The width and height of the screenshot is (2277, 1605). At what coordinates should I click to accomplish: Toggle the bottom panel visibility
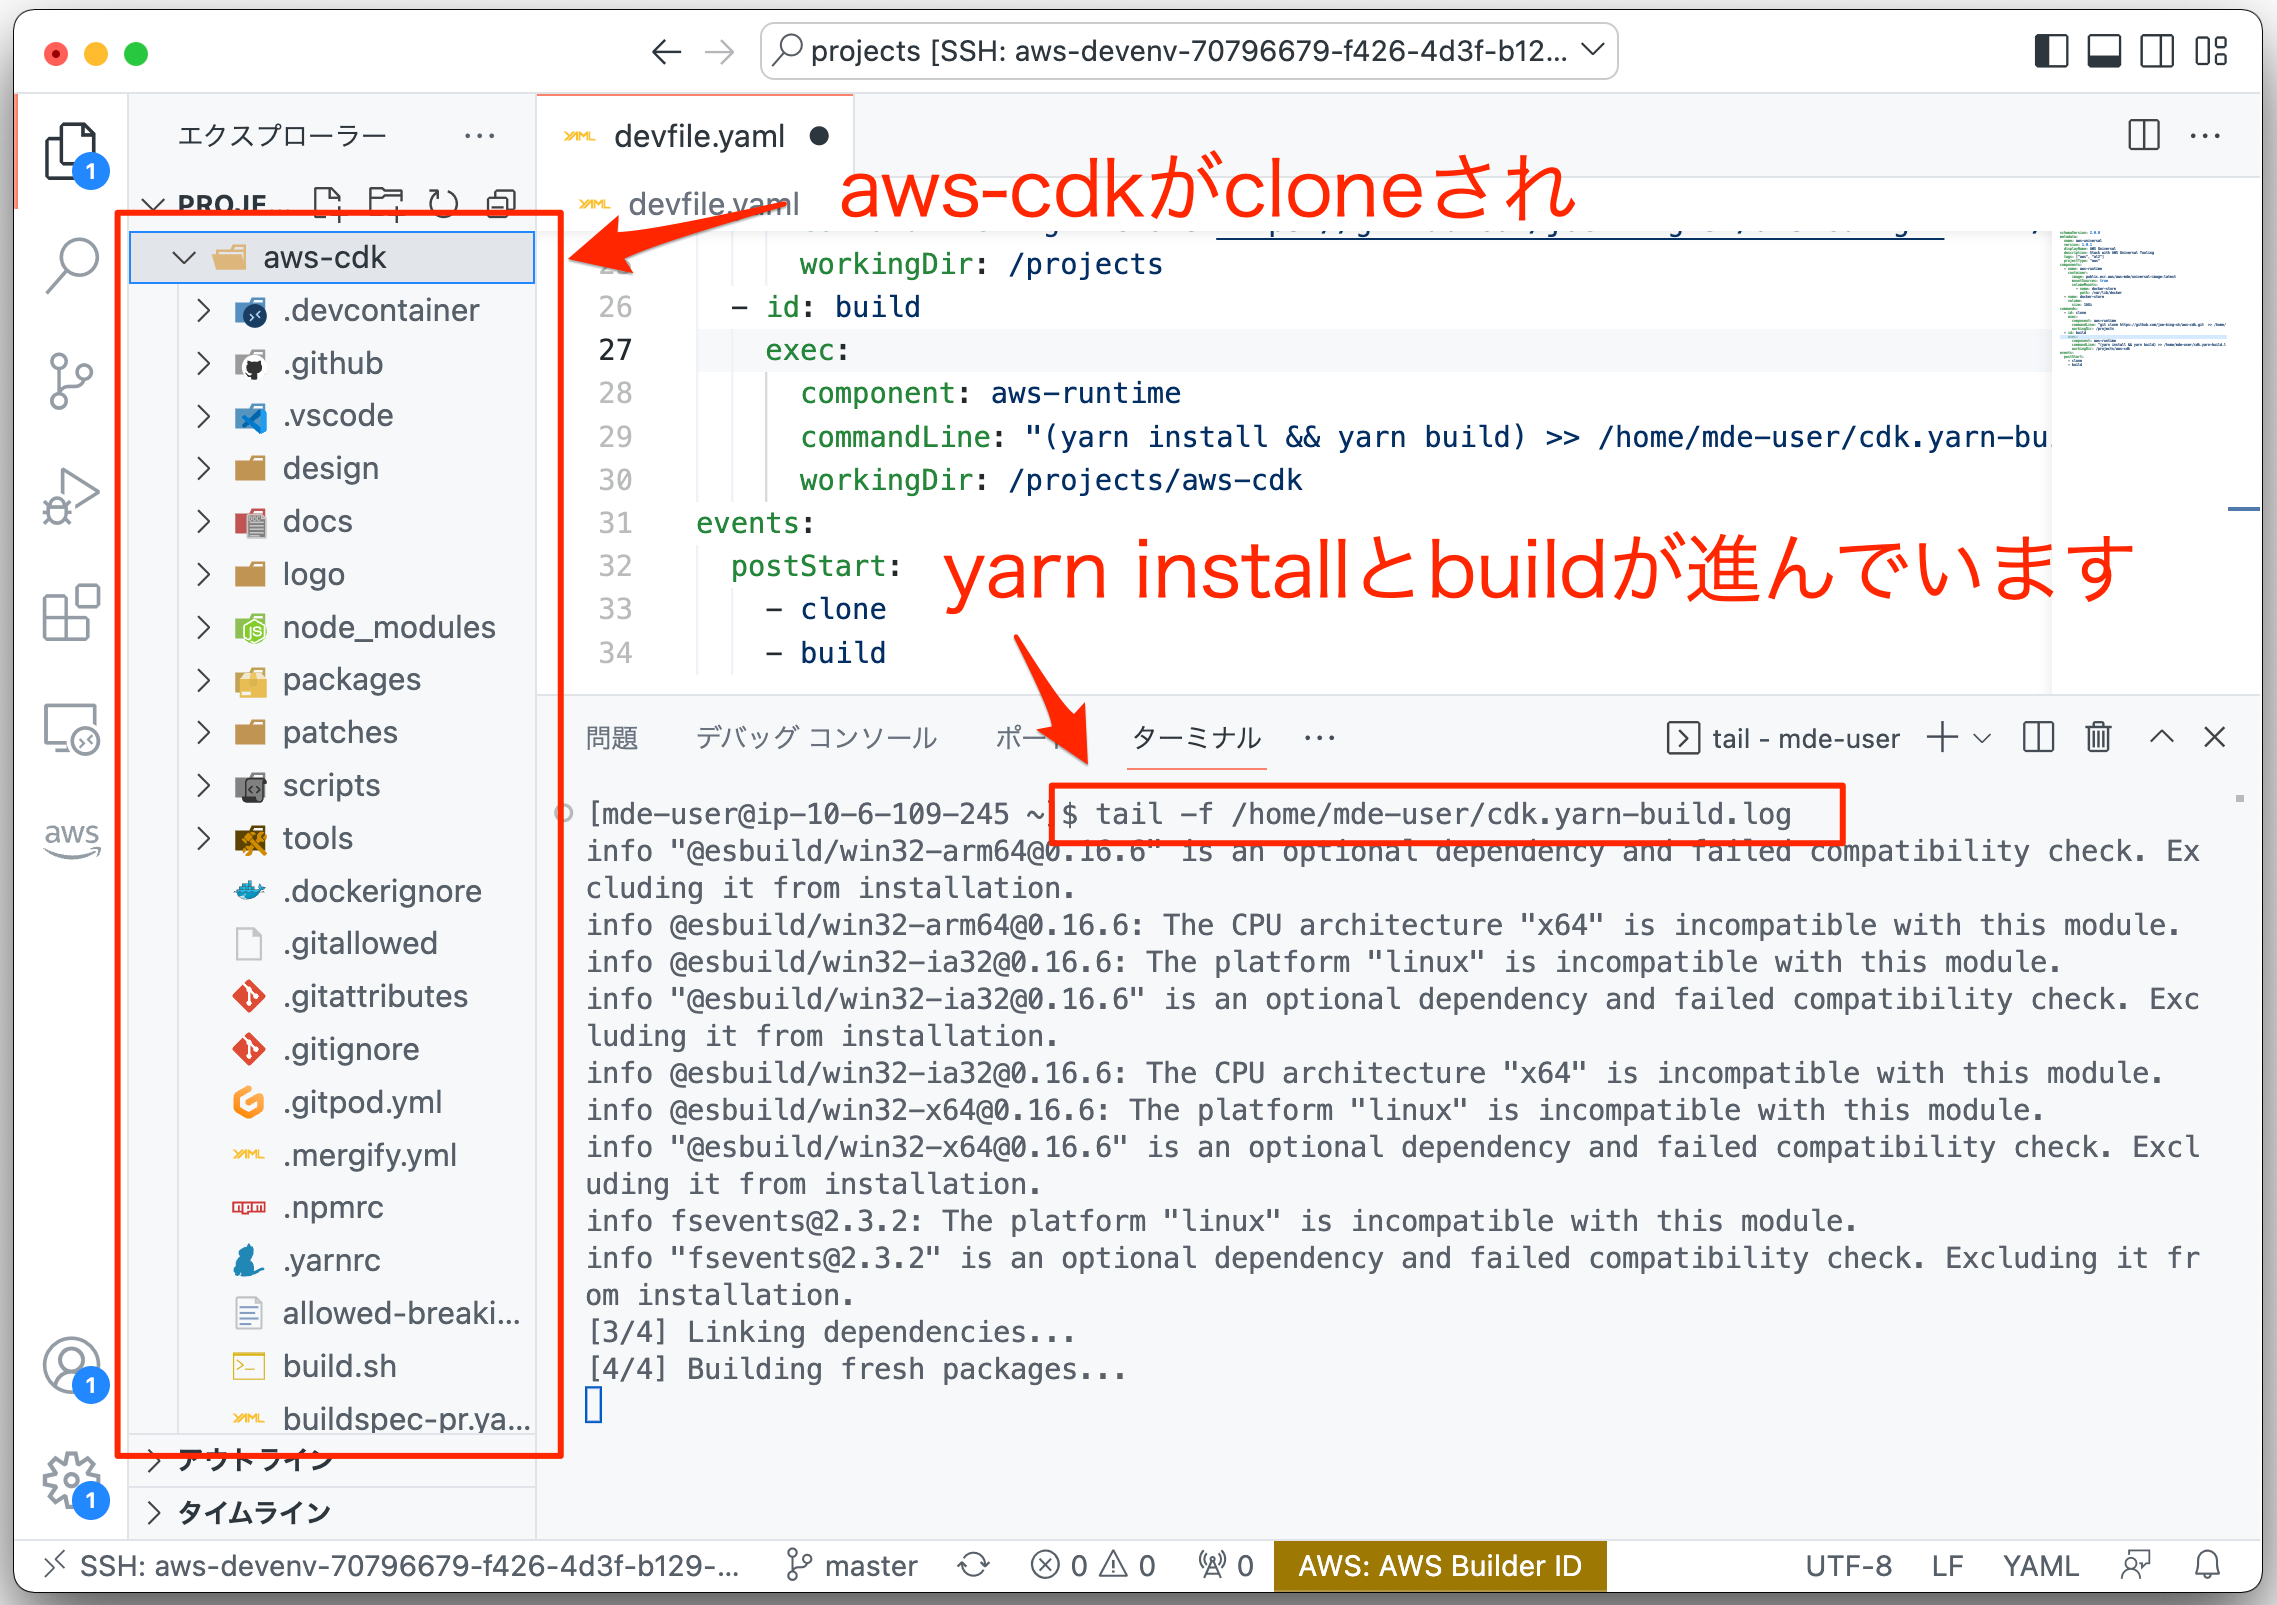pos(2105,51)
